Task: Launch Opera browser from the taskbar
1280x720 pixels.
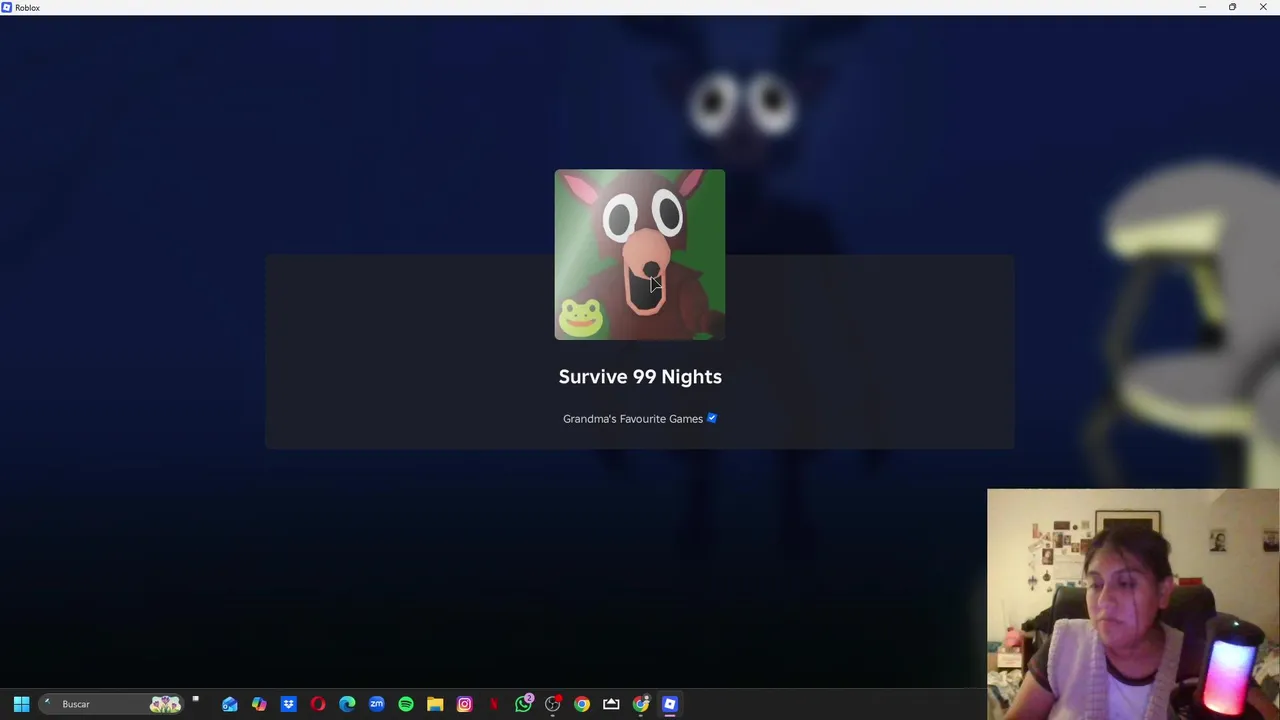Action: pos(318,704)
